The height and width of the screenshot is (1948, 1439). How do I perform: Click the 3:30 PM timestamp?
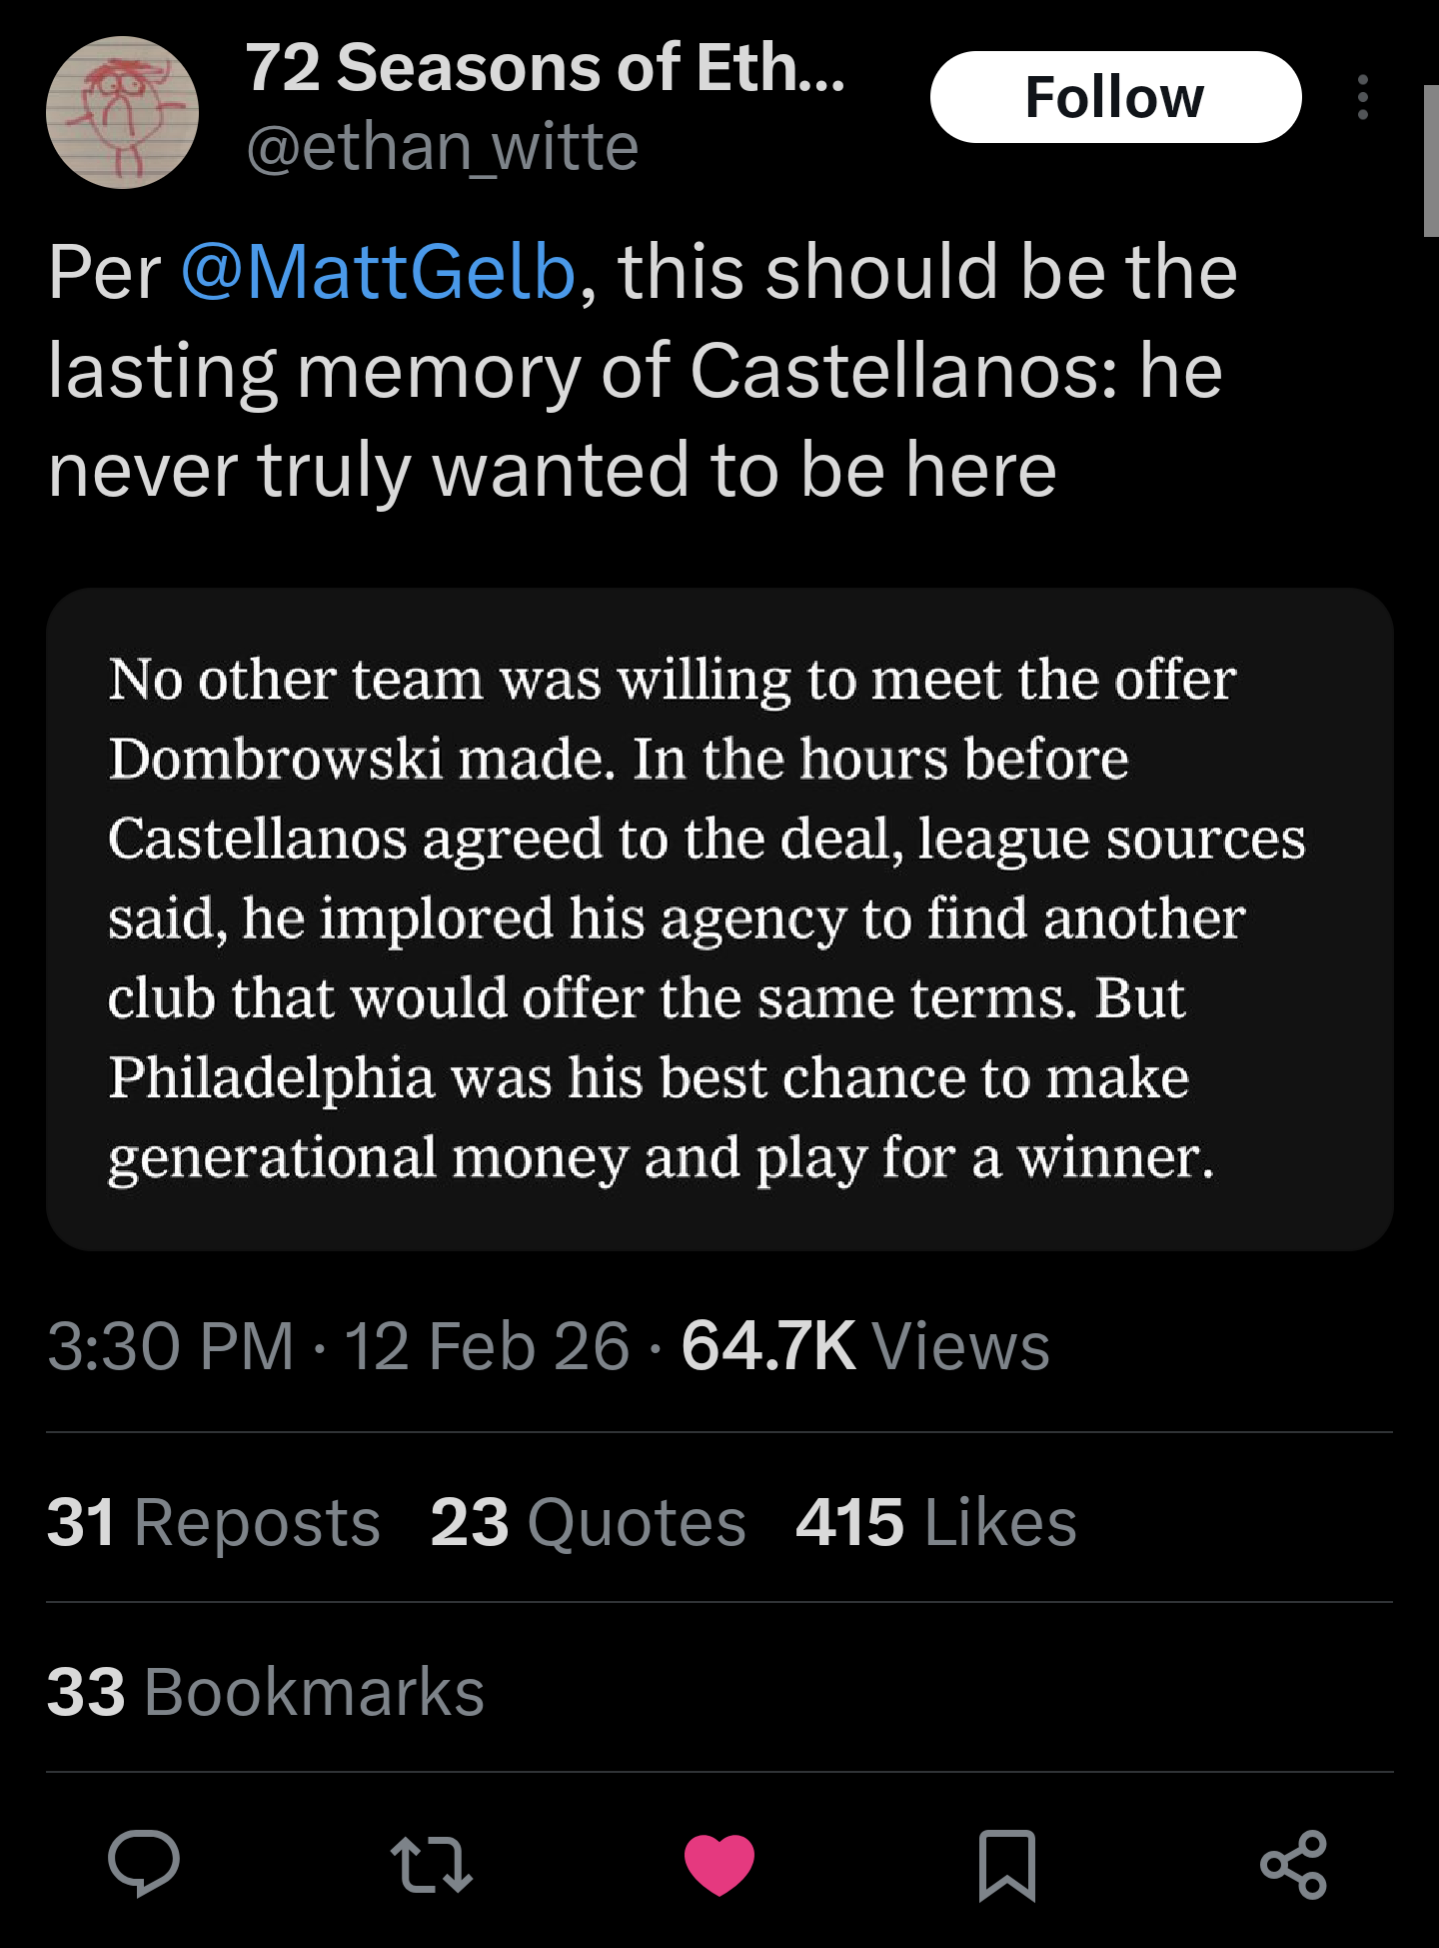170,1346
